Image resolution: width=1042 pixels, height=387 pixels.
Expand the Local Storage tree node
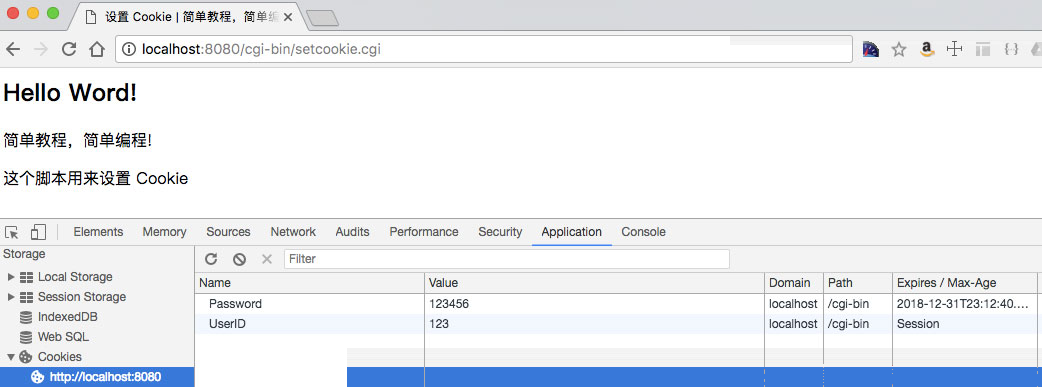[11, 277]
